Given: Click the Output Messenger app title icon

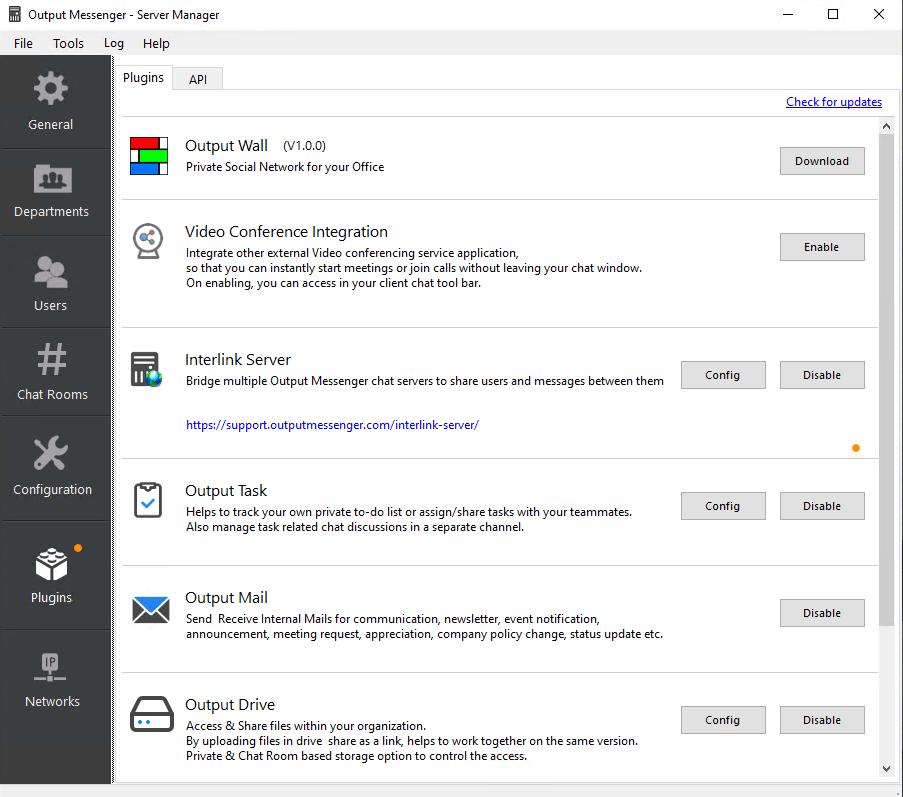Looking at the screenshot, I should click(x=14, y=14).
